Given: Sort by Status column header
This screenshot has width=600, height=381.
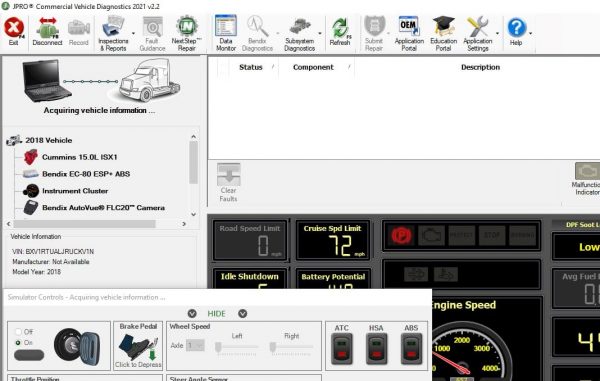Looking at the screenshot, I should [251, 67].
